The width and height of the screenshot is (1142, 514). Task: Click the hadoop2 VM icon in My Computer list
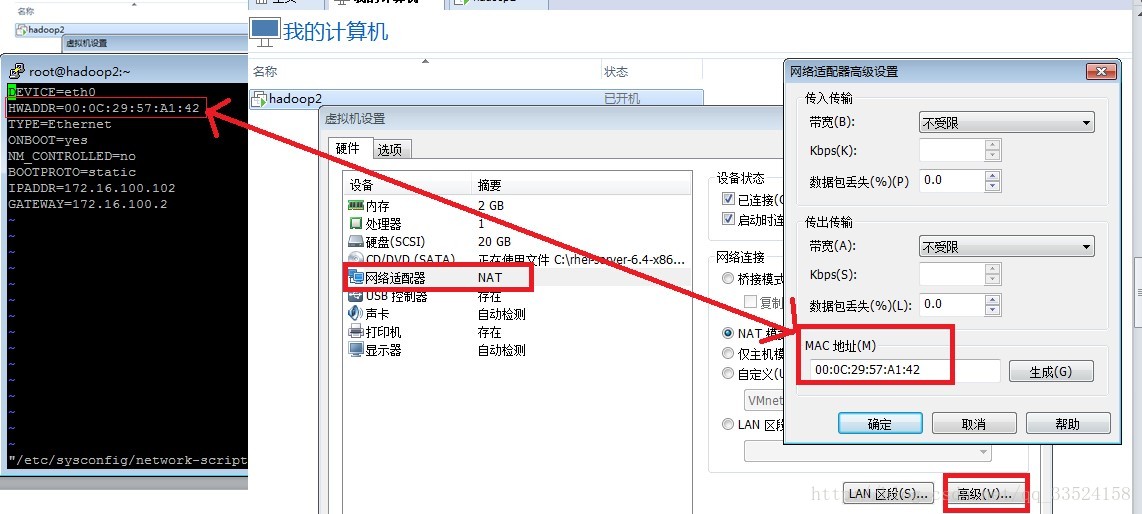(x=259, y=98)
